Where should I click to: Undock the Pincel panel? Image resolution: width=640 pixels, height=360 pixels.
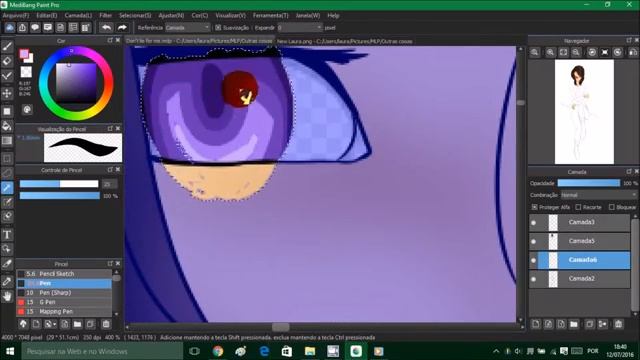click(x=110, y=264)
